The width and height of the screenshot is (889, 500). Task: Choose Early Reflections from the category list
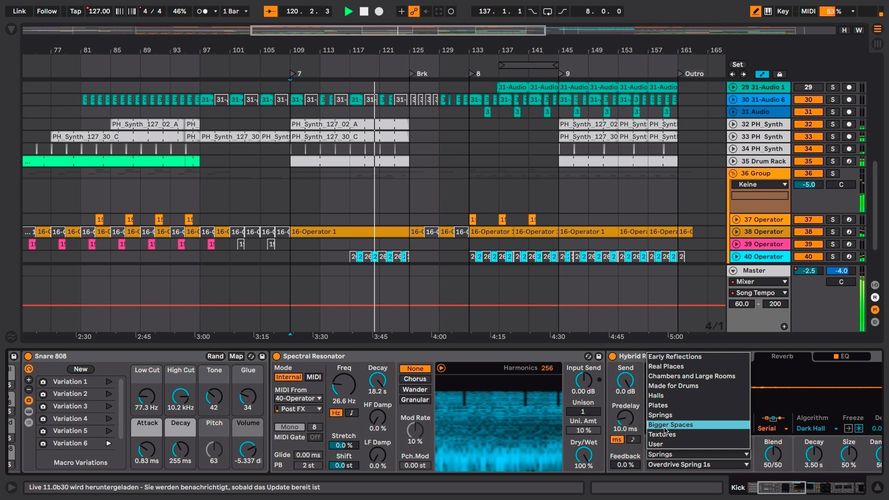click(x=675, y=357)
